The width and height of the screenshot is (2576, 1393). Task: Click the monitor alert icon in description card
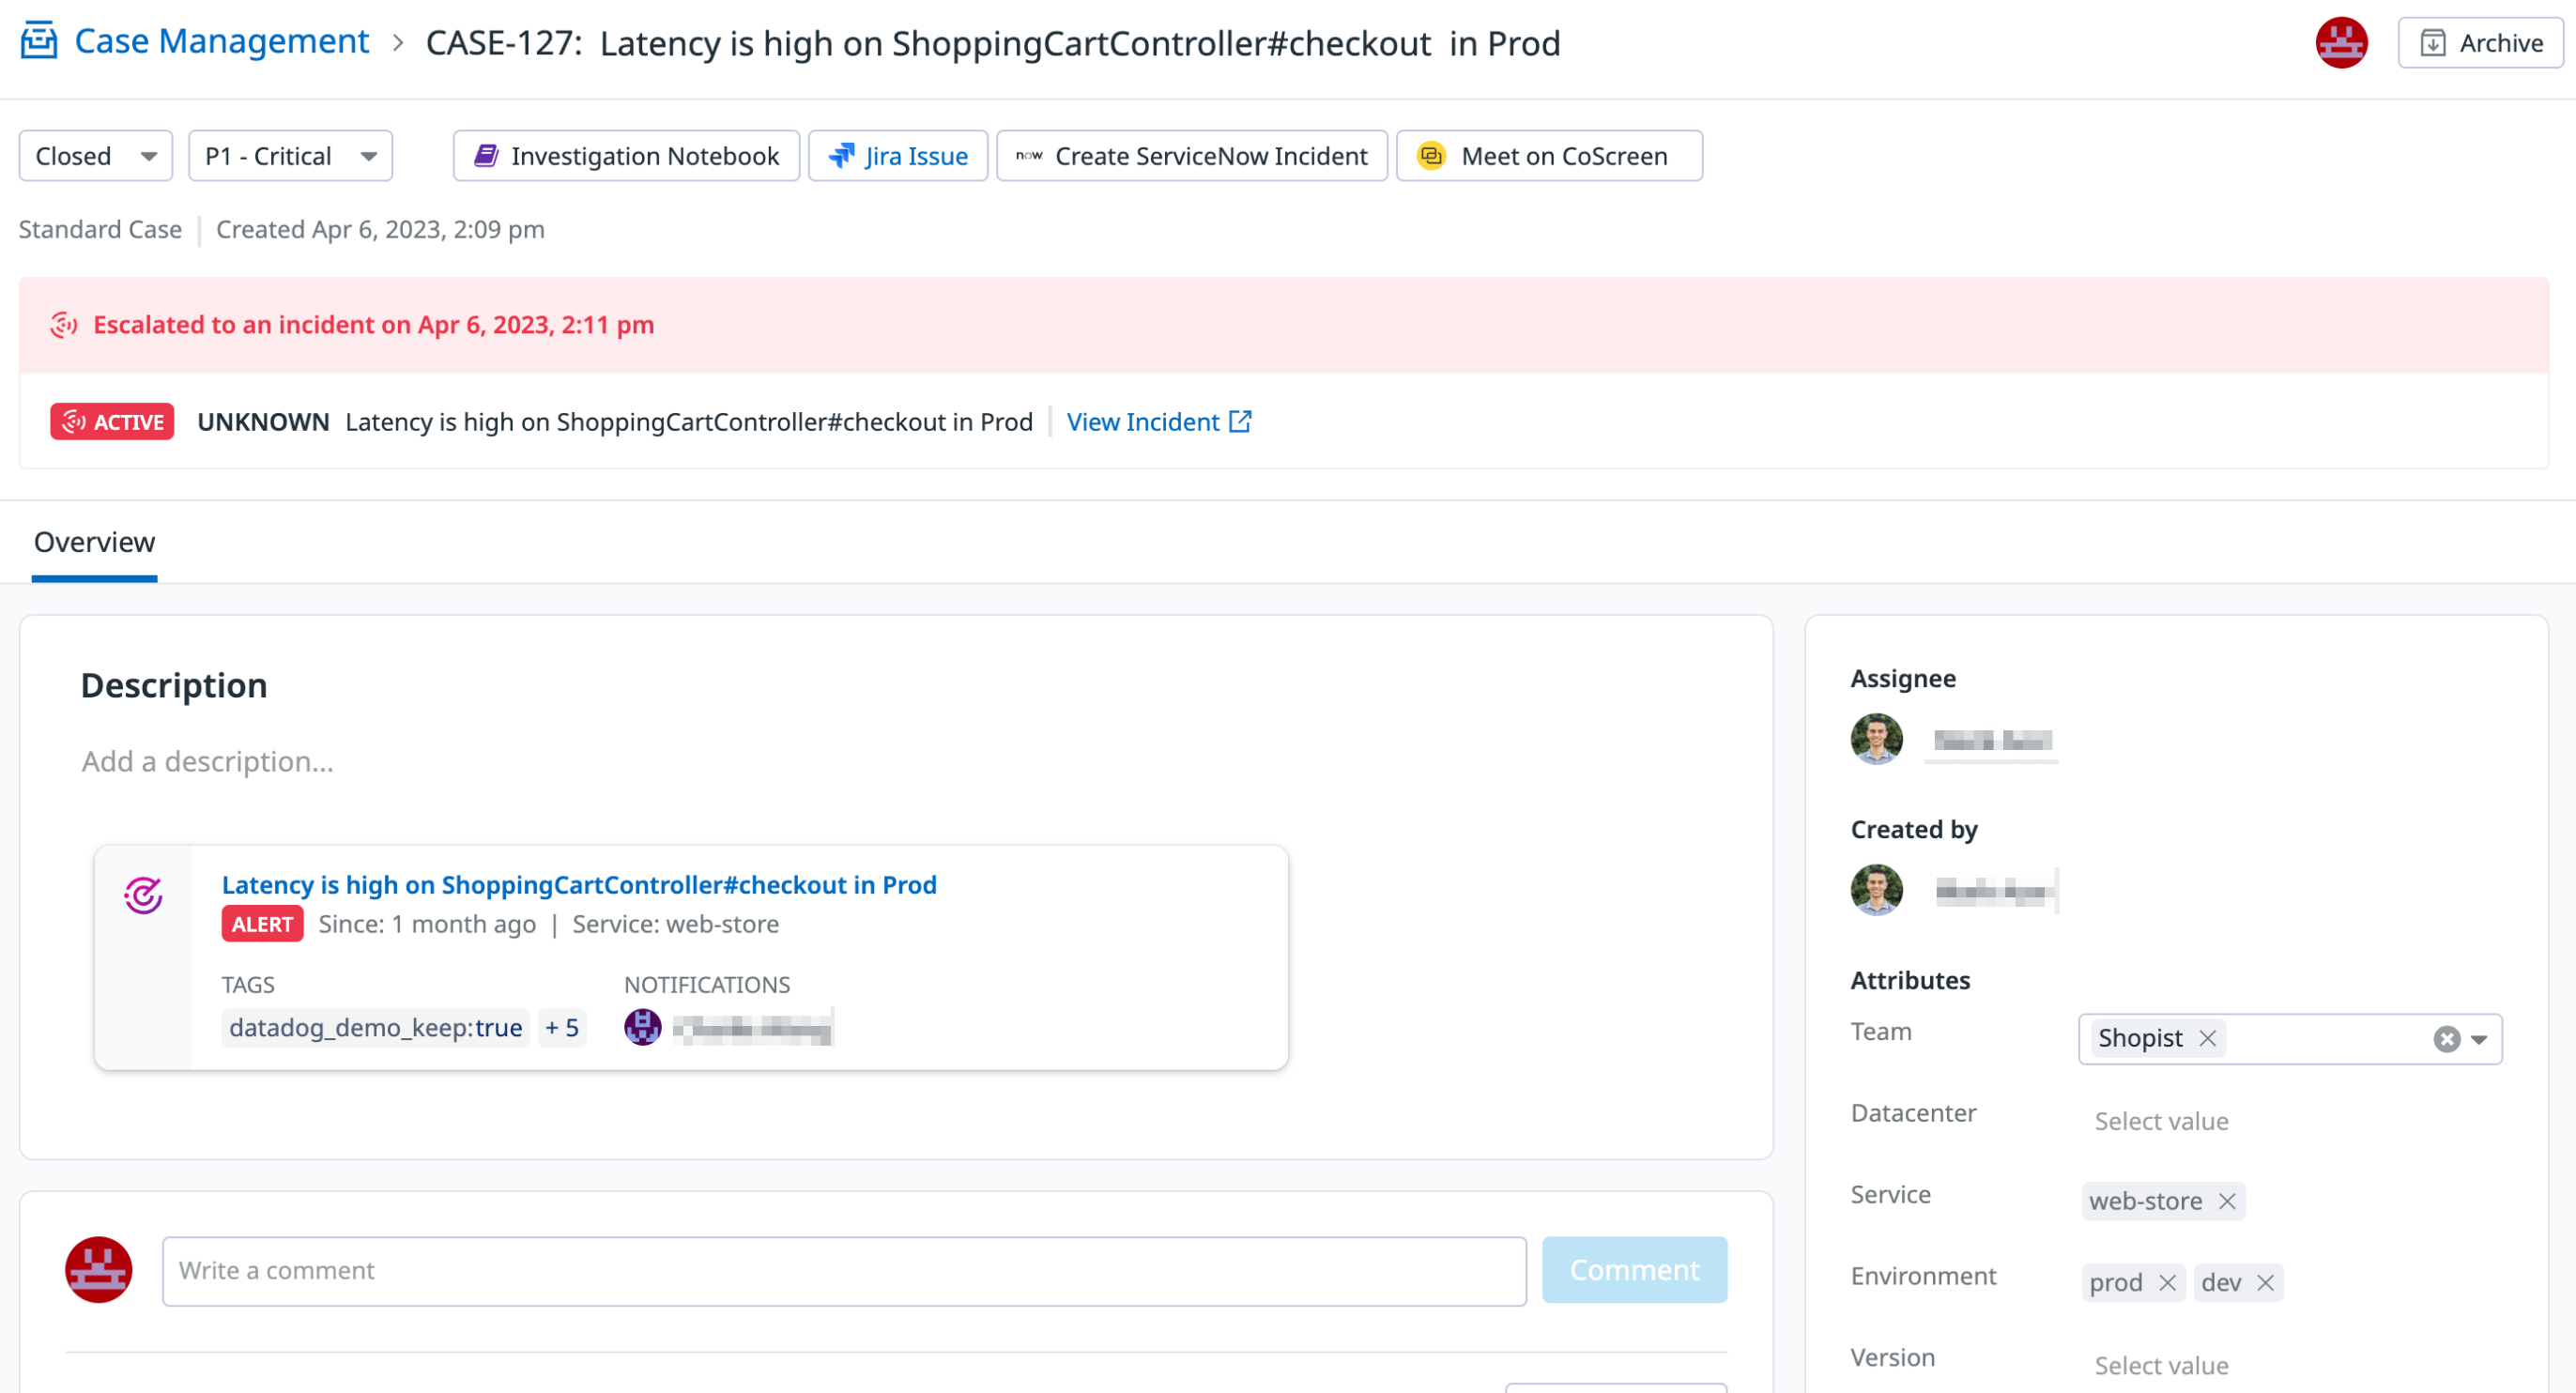143,895
